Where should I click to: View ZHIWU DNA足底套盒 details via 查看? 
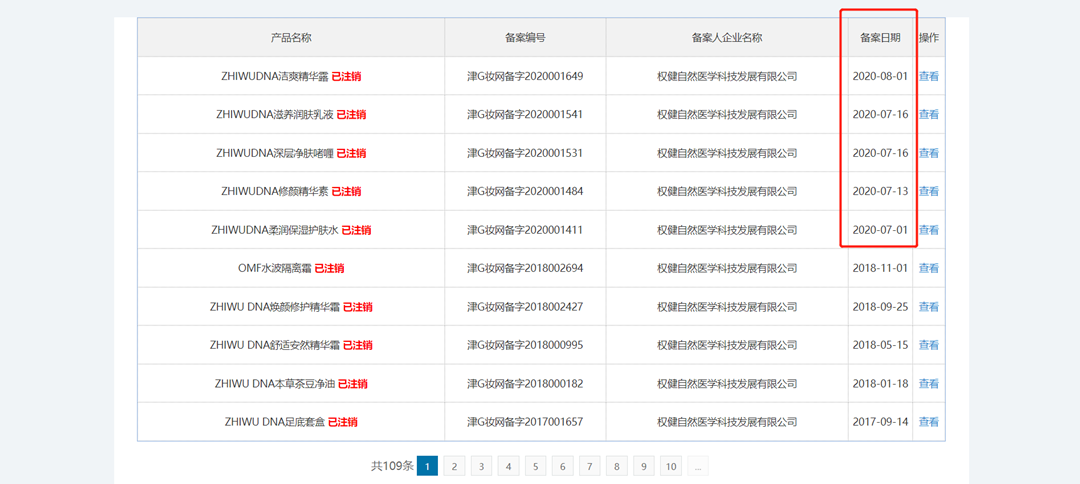pos(928,422)
